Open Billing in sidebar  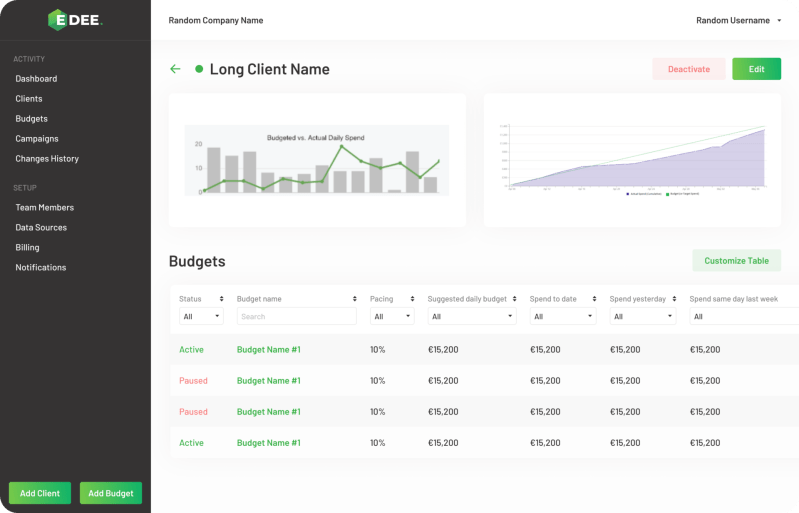click(27, 248)
